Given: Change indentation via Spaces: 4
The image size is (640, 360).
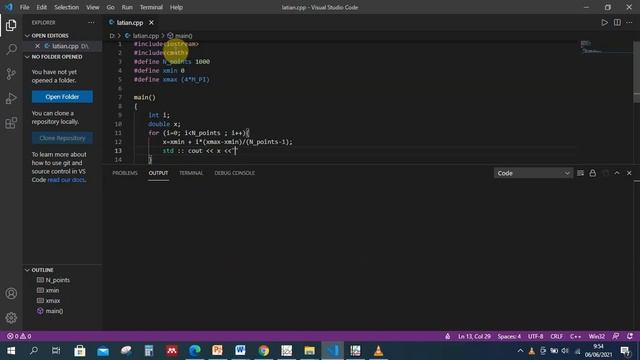Looking at the screenshot, I should (x=509, y=336).
